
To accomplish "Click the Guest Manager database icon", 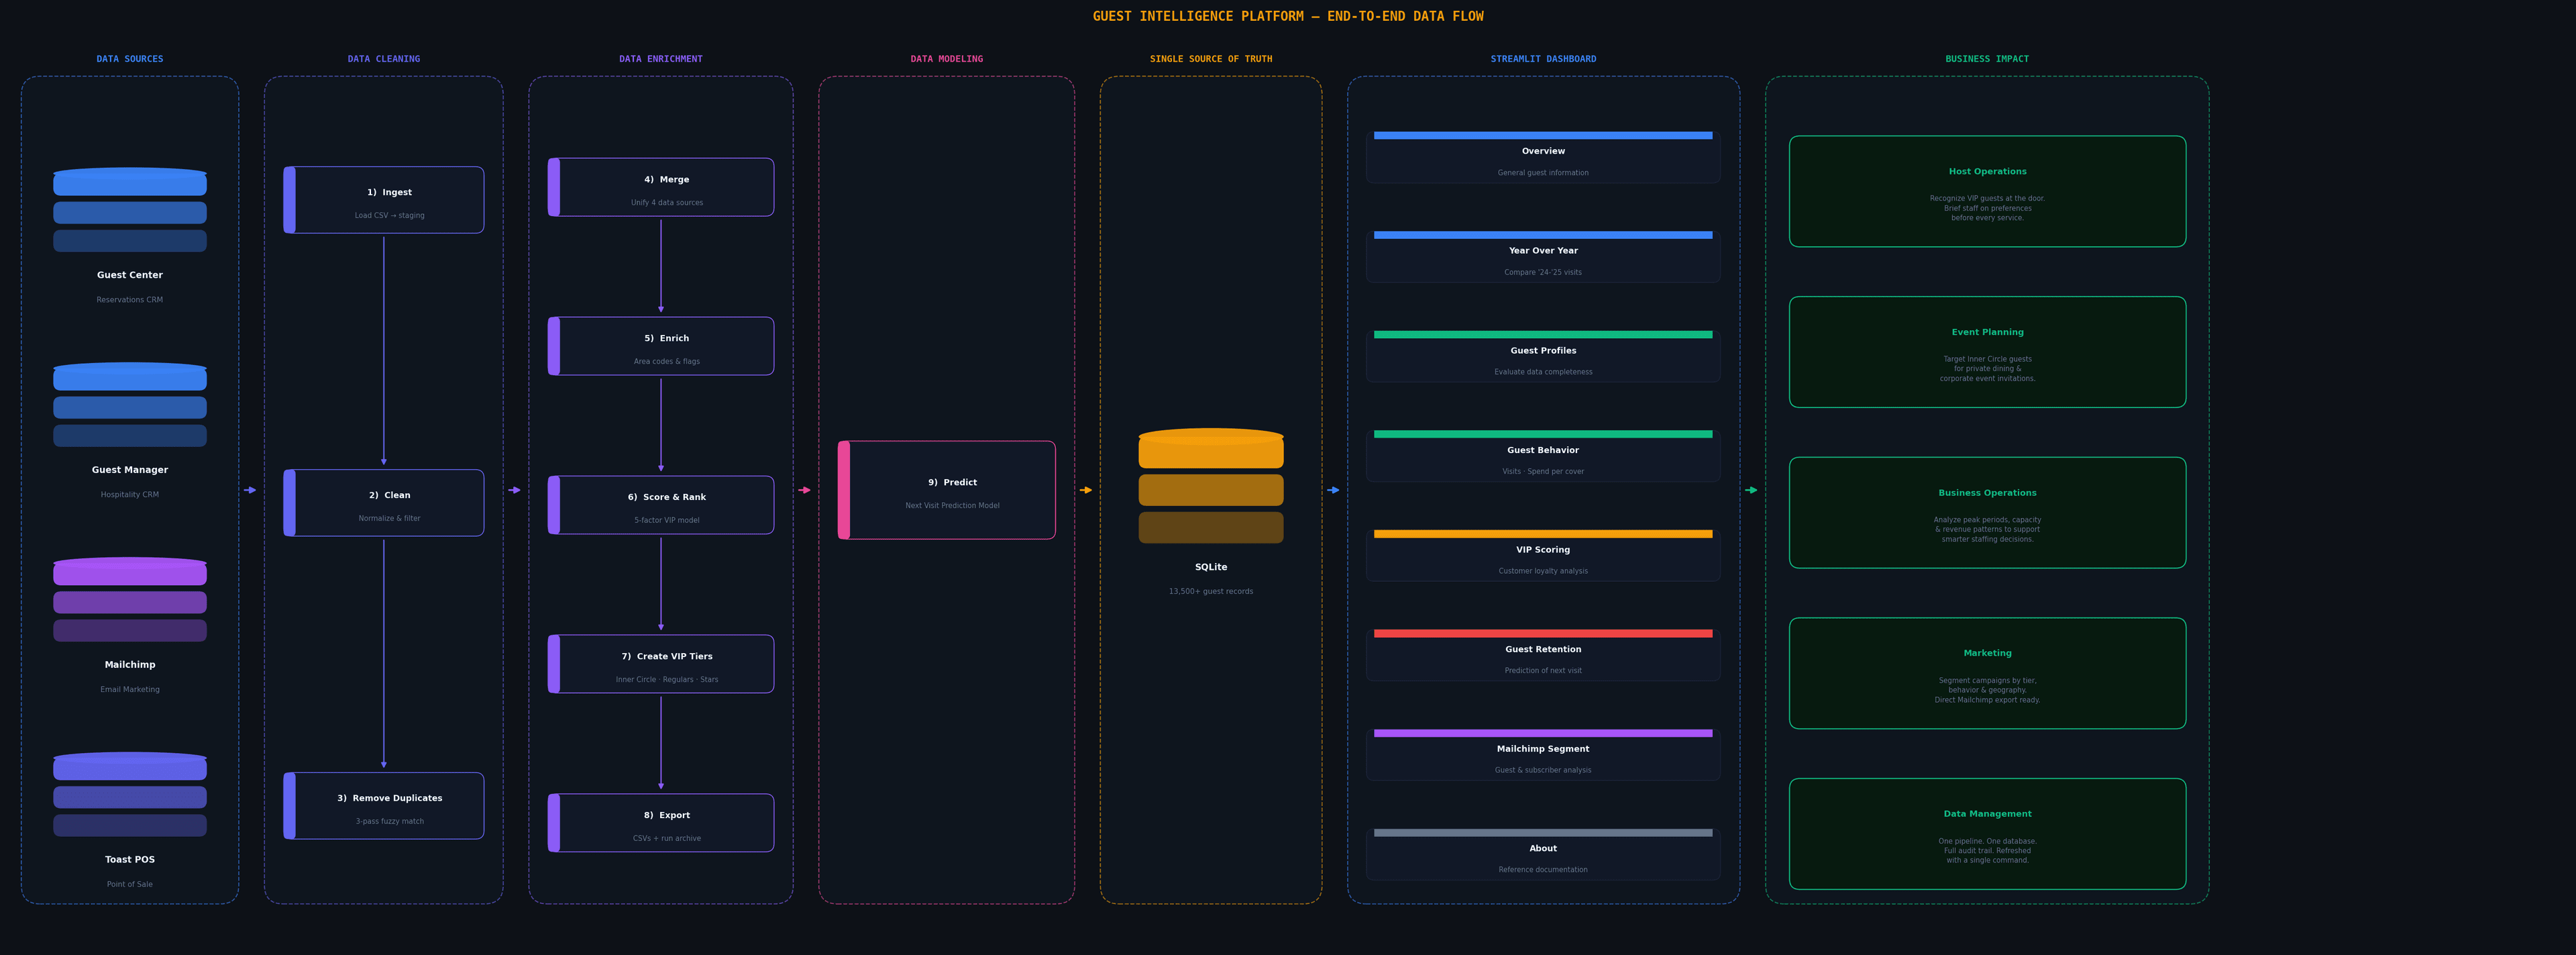I will click(130, 405).
